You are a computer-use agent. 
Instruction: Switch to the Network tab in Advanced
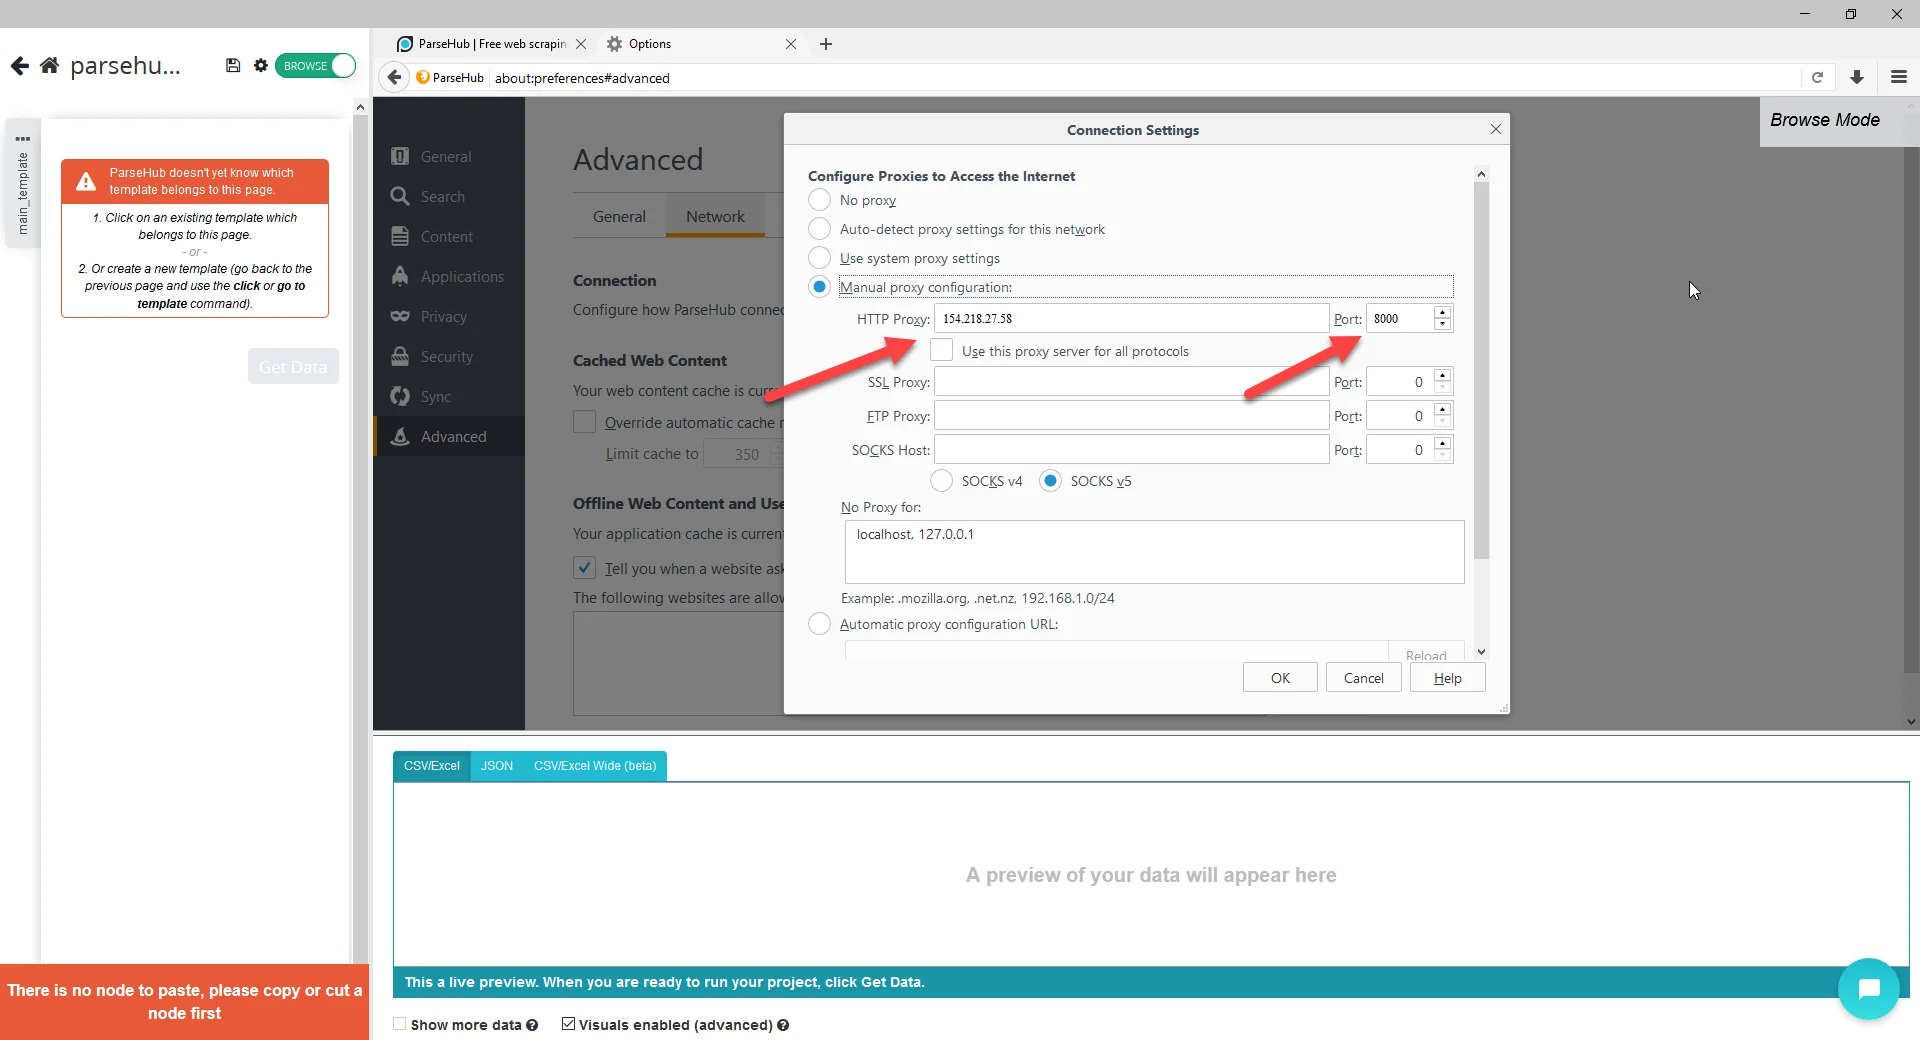715,216
